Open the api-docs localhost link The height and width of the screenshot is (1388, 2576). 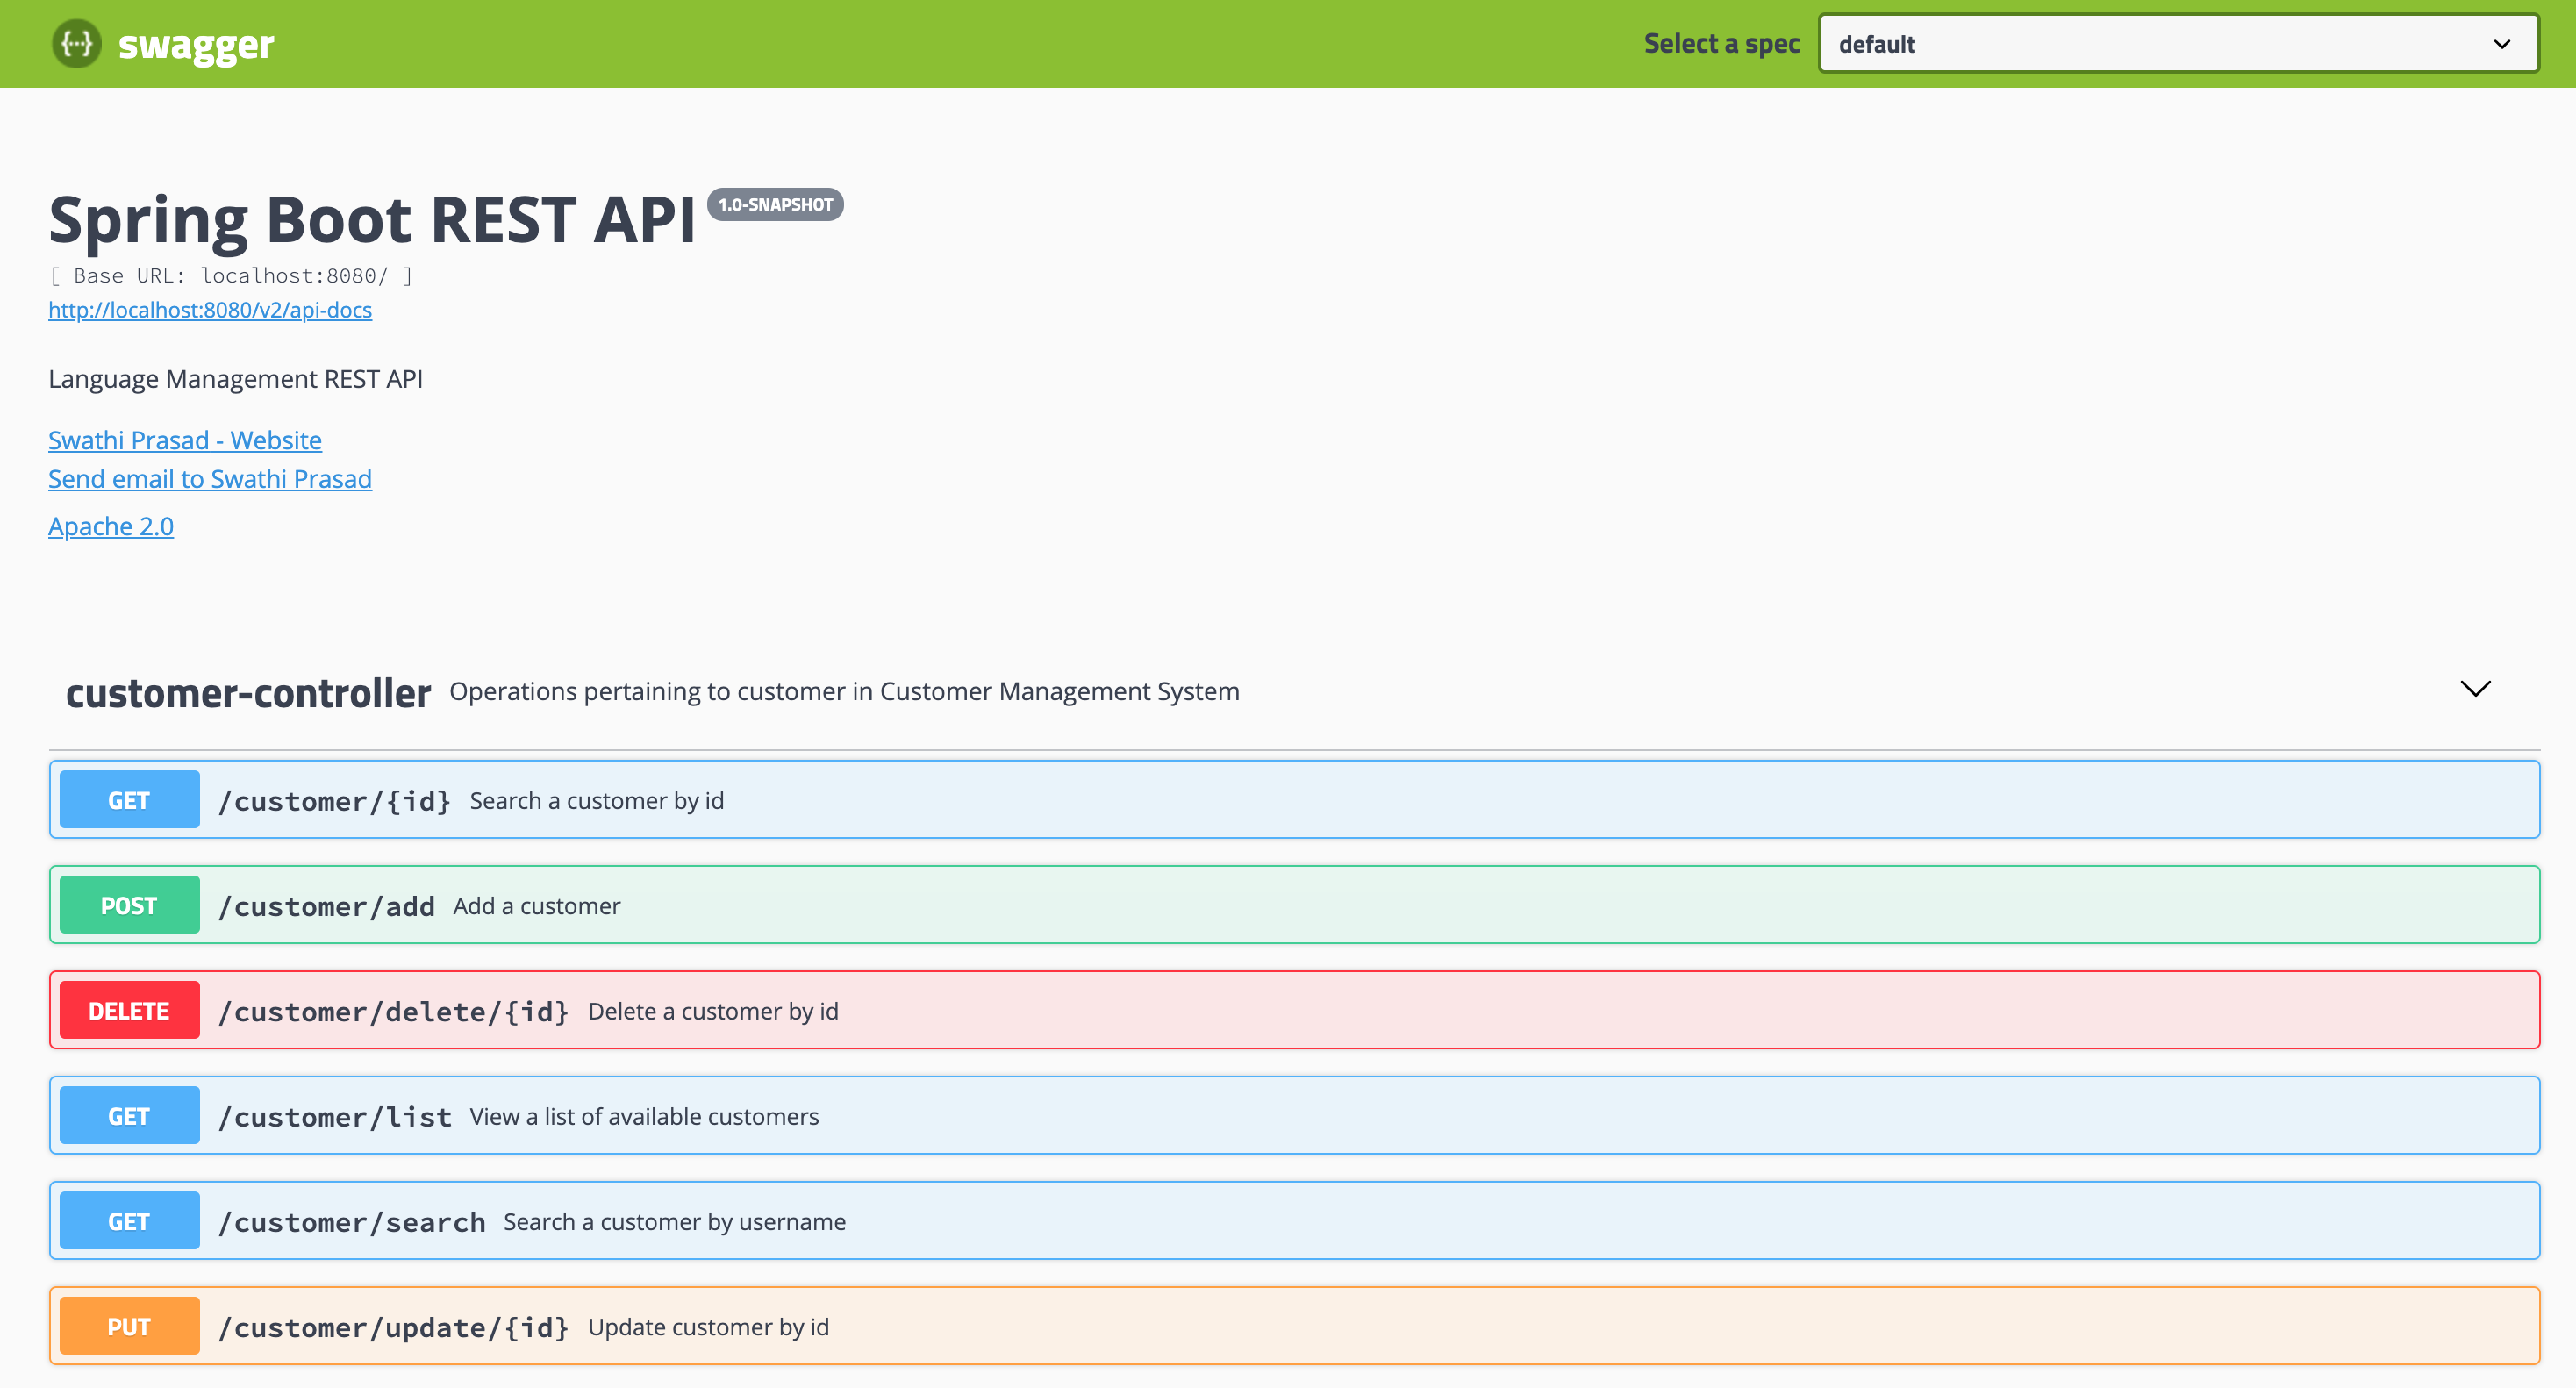click(x=210, y=310)
